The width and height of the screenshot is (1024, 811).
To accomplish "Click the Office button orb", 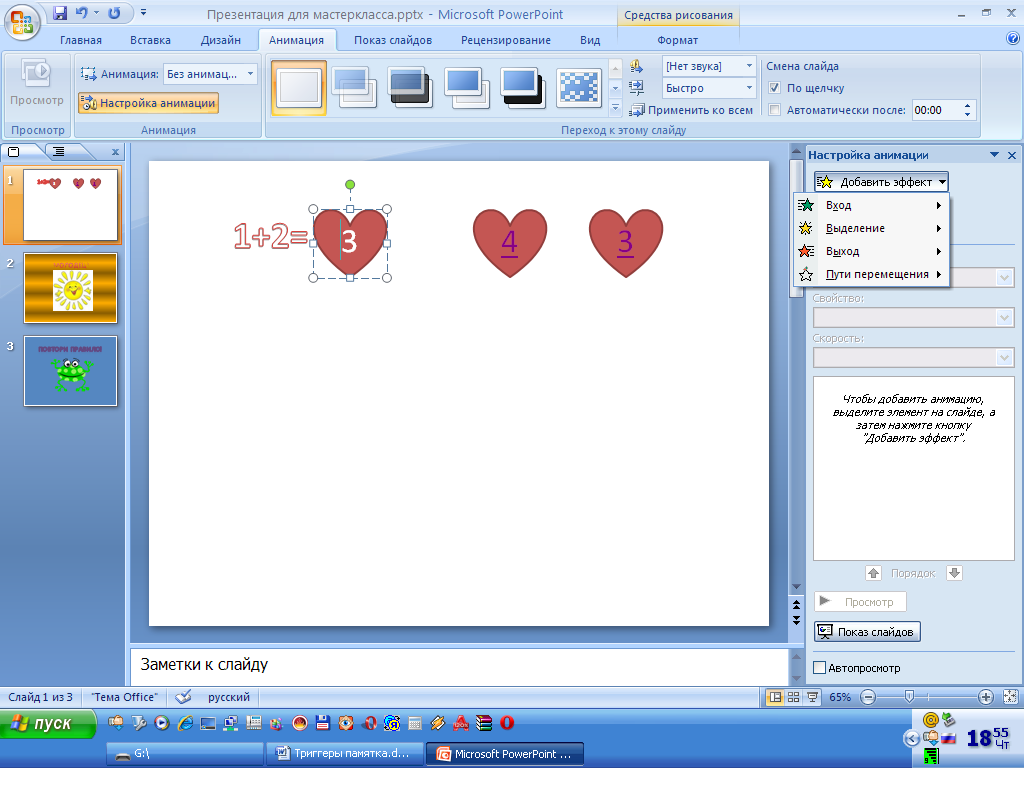I will click(22, 22).
